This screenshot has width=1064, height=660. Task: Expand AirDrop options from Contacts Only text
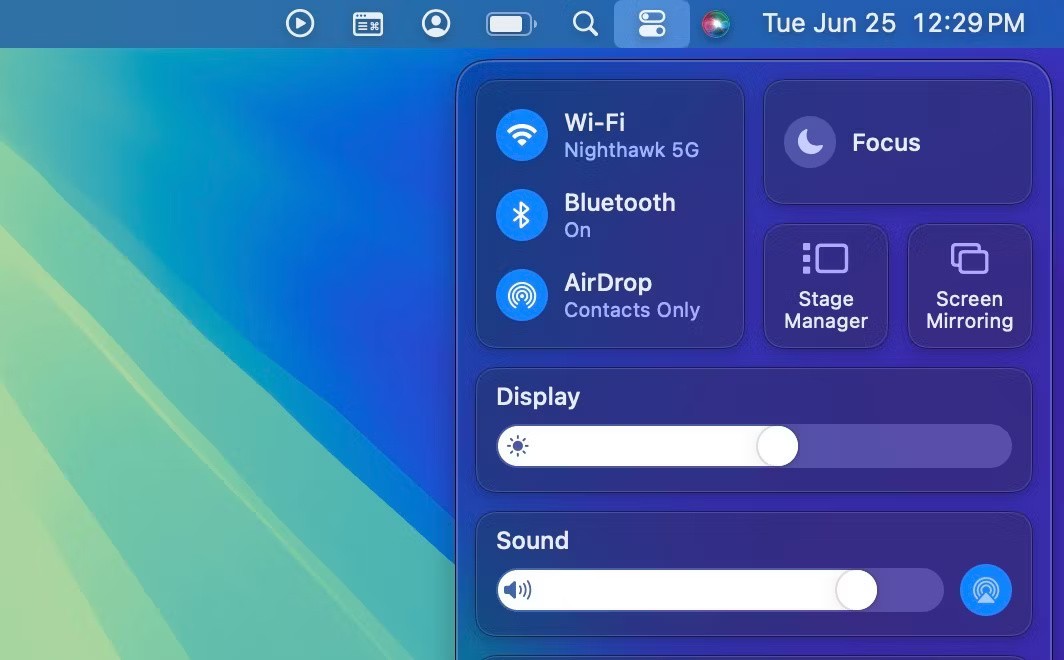click(631, 310)
